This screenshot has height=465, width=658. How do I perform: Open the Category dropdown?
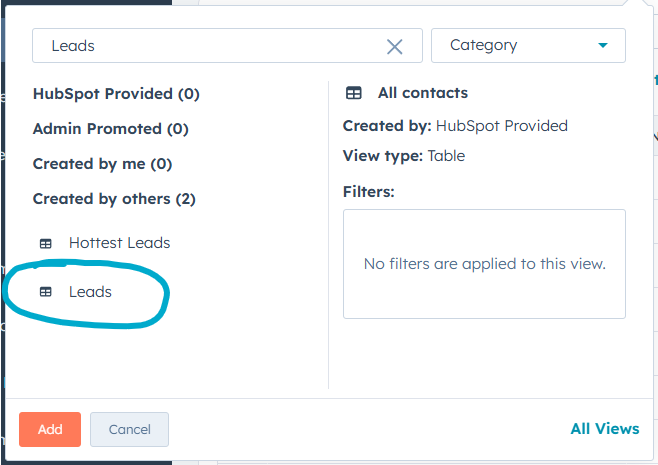tap(527, 45)
